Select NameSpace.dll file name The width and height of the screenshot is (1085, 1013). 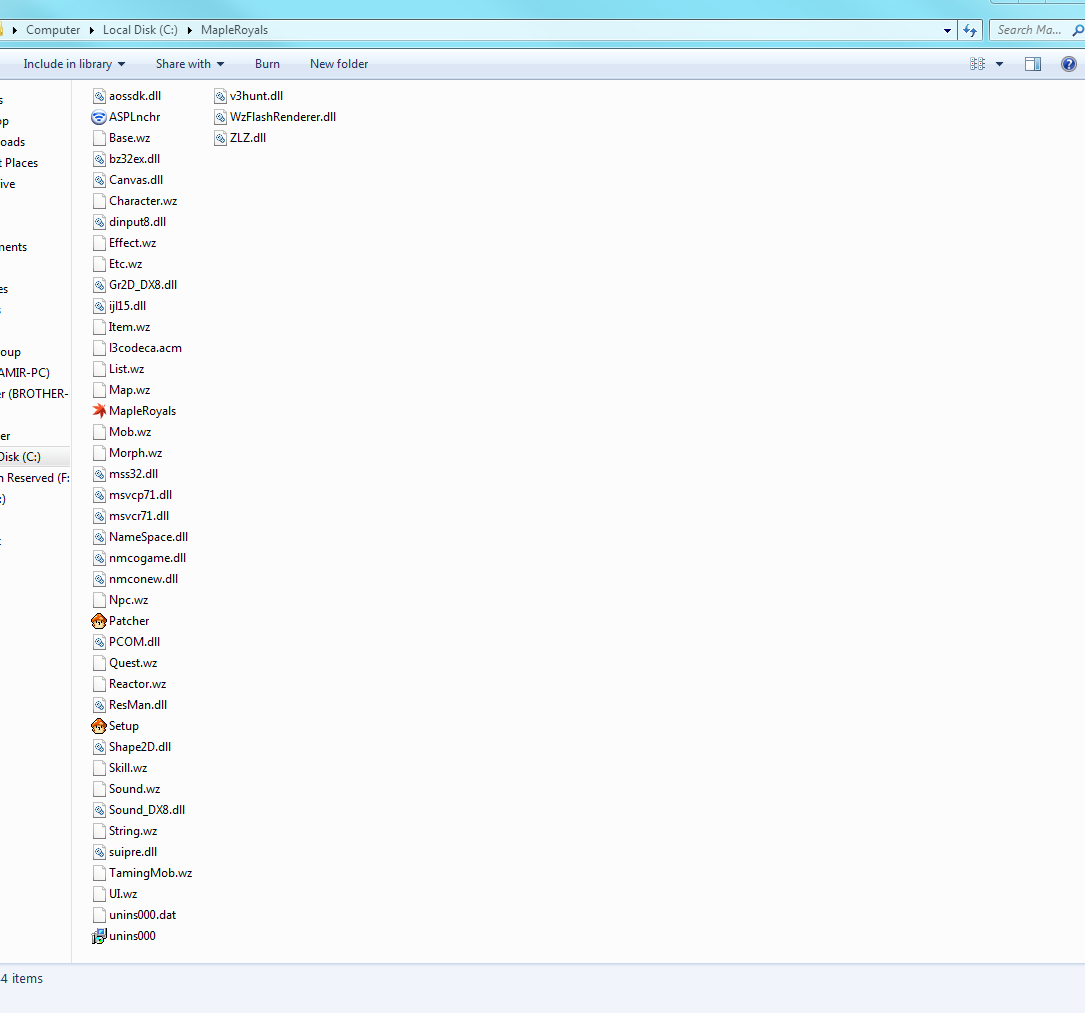[149, 538]
